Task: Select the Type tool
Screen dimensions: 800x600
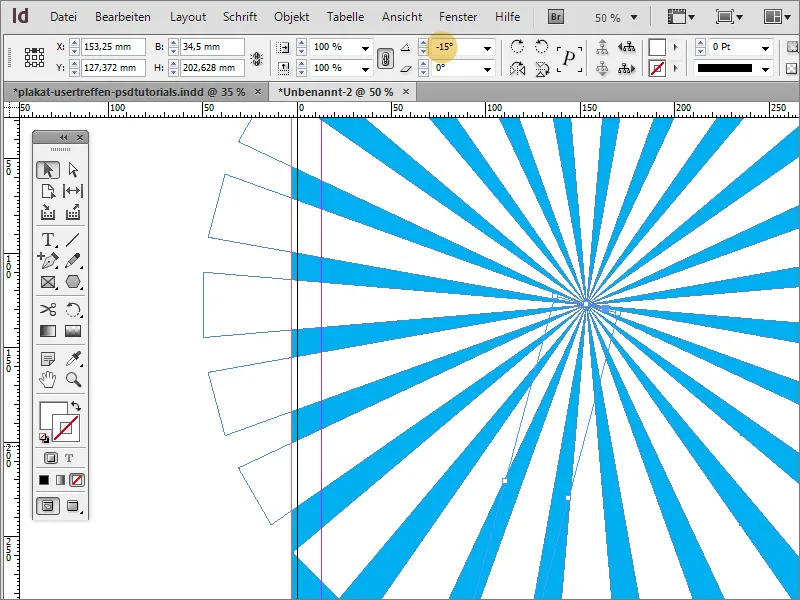Action: (48, 239)
